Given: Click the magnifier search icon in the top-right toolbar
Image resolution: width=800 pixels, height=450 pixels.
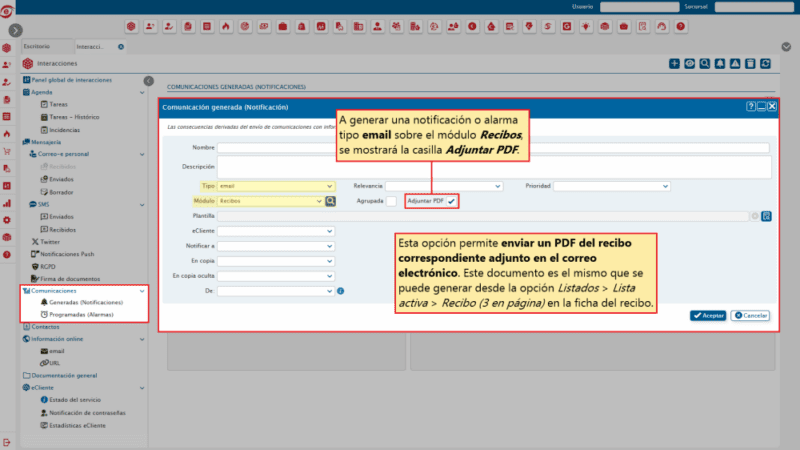Looking at the screenshot, I should click(705, 63).
